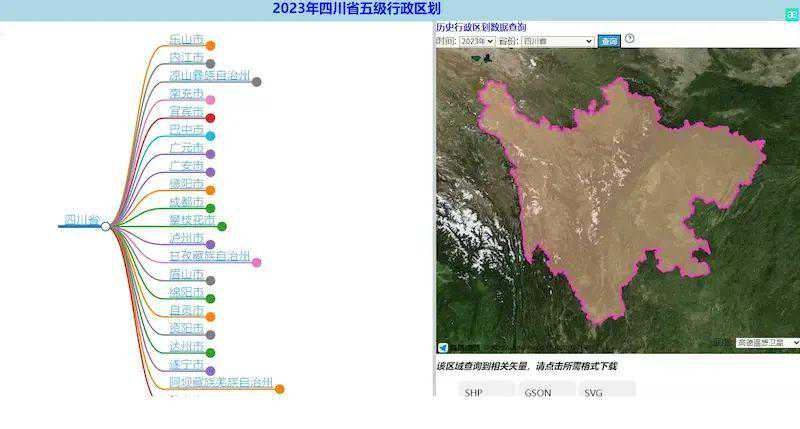
Task: Expand the green node next to 成都市
Action: (210, 208)
